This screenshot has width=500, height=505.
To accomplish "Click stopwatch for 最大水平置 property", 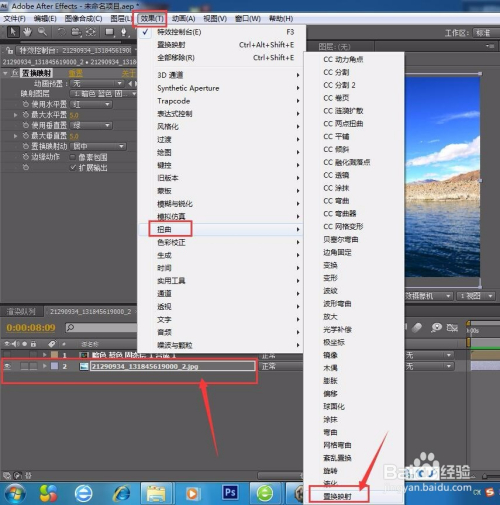I will click(25, 115).
